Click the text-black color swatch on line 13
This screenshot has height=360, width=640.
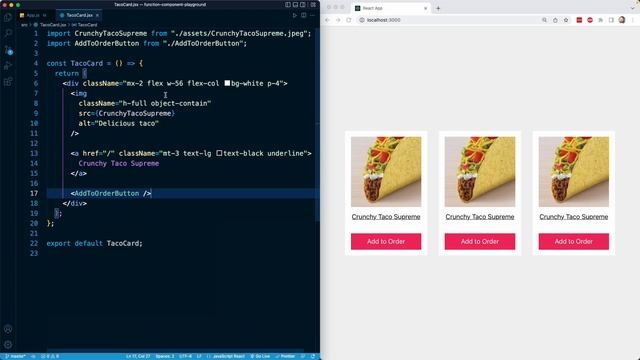pos(219,153)
